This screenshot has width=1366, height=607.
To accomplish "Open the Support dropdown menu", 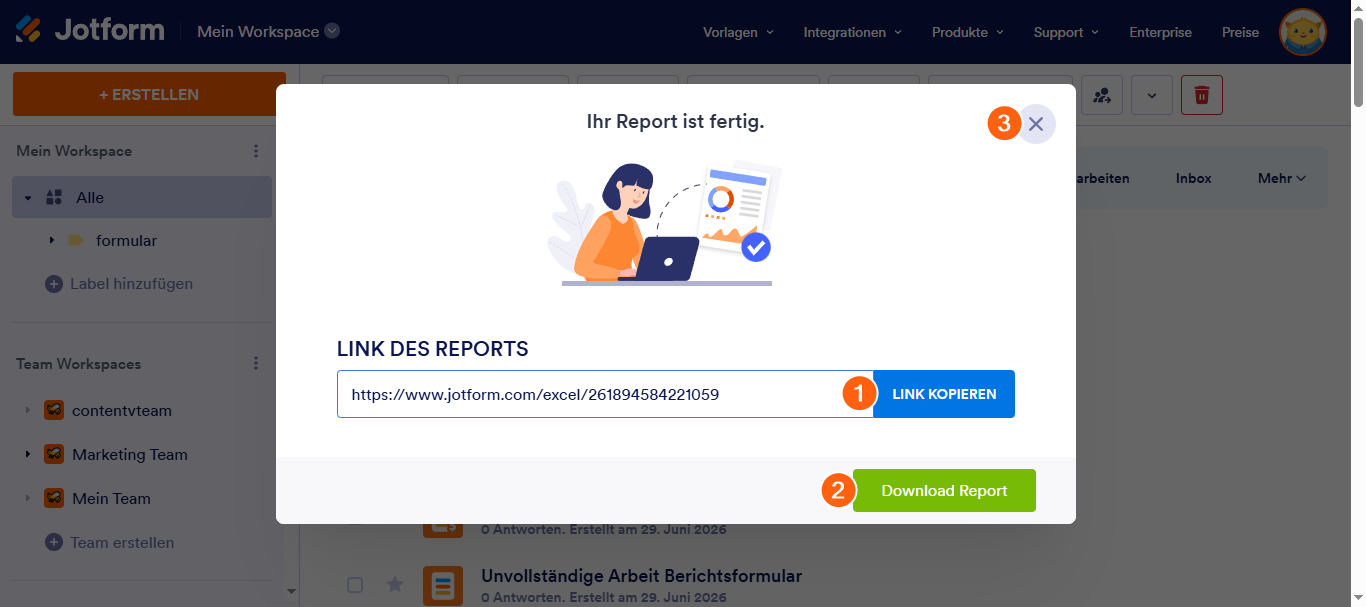I will click(x=1066, y=32).
